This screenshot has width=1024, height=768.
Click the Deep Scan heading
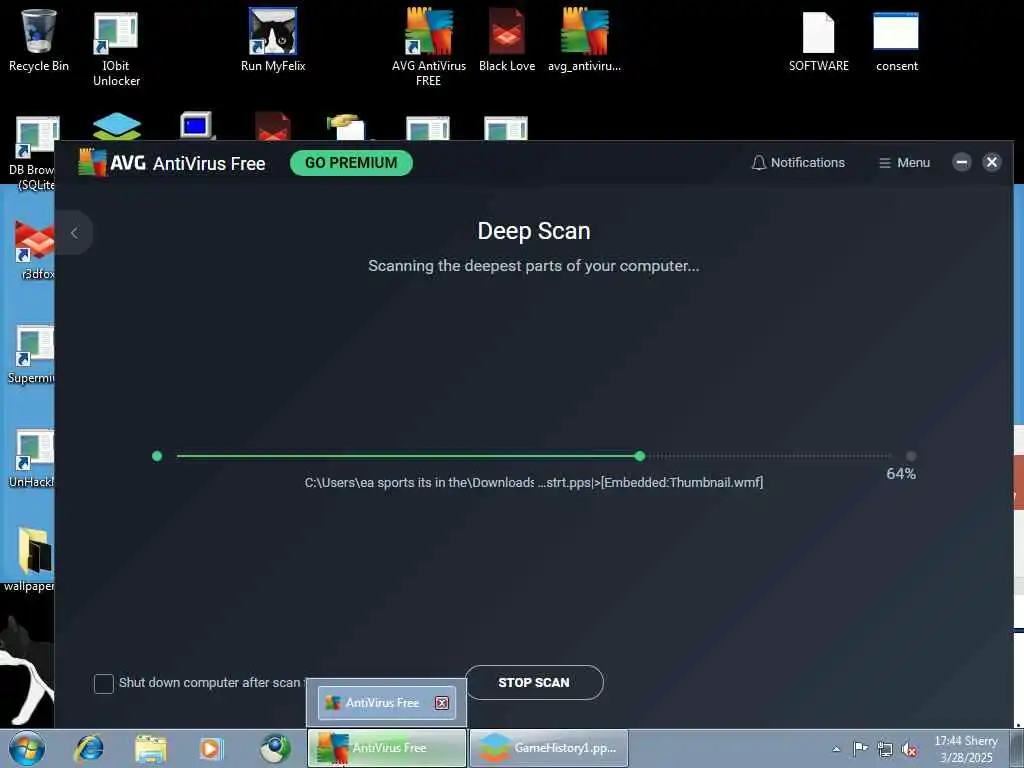coord(534,231)
